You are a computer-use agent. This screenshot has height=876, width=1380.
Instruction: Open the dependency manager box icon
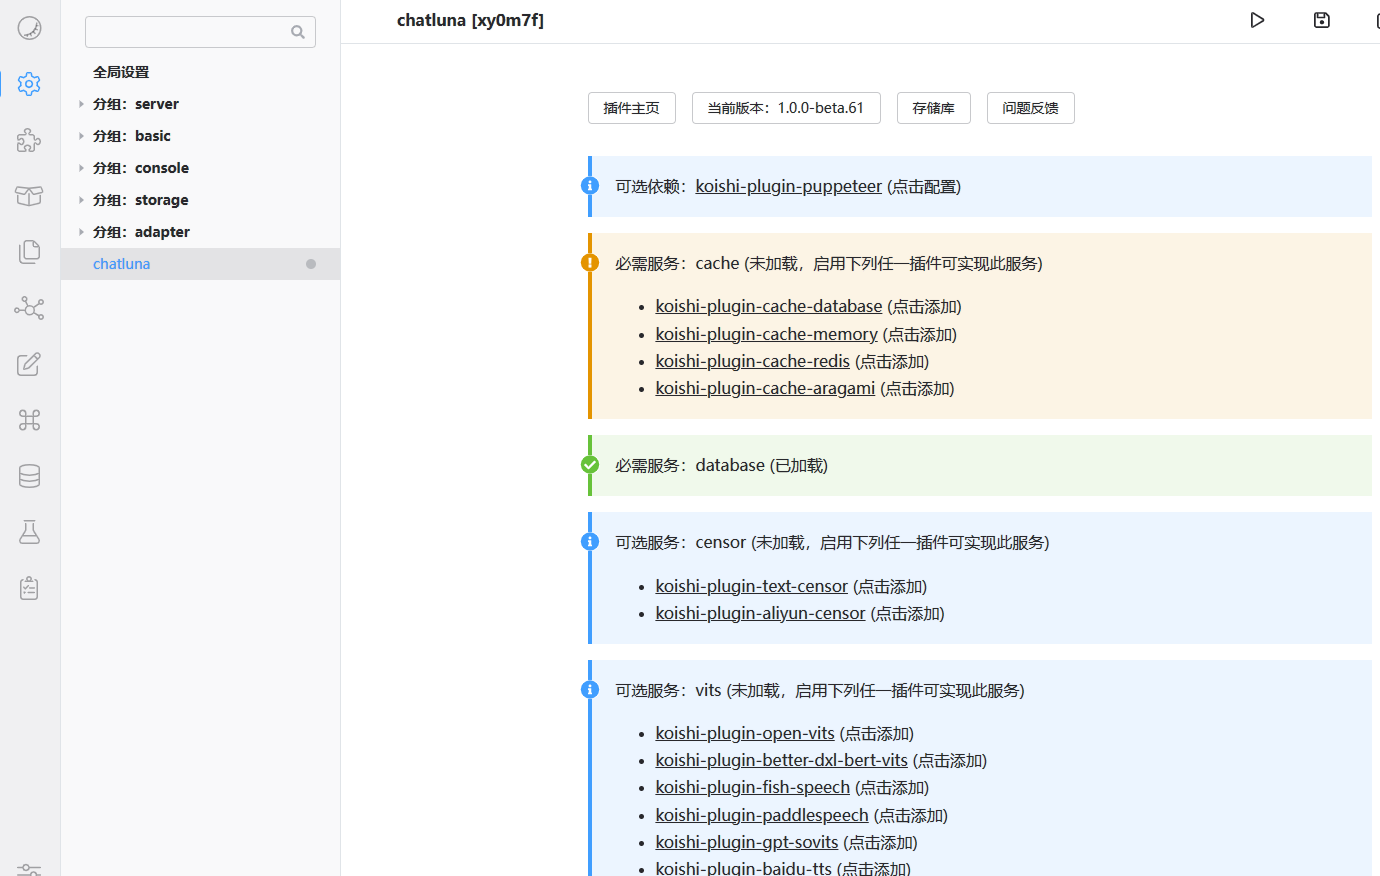pyautogui.click(x=28, y=196)
